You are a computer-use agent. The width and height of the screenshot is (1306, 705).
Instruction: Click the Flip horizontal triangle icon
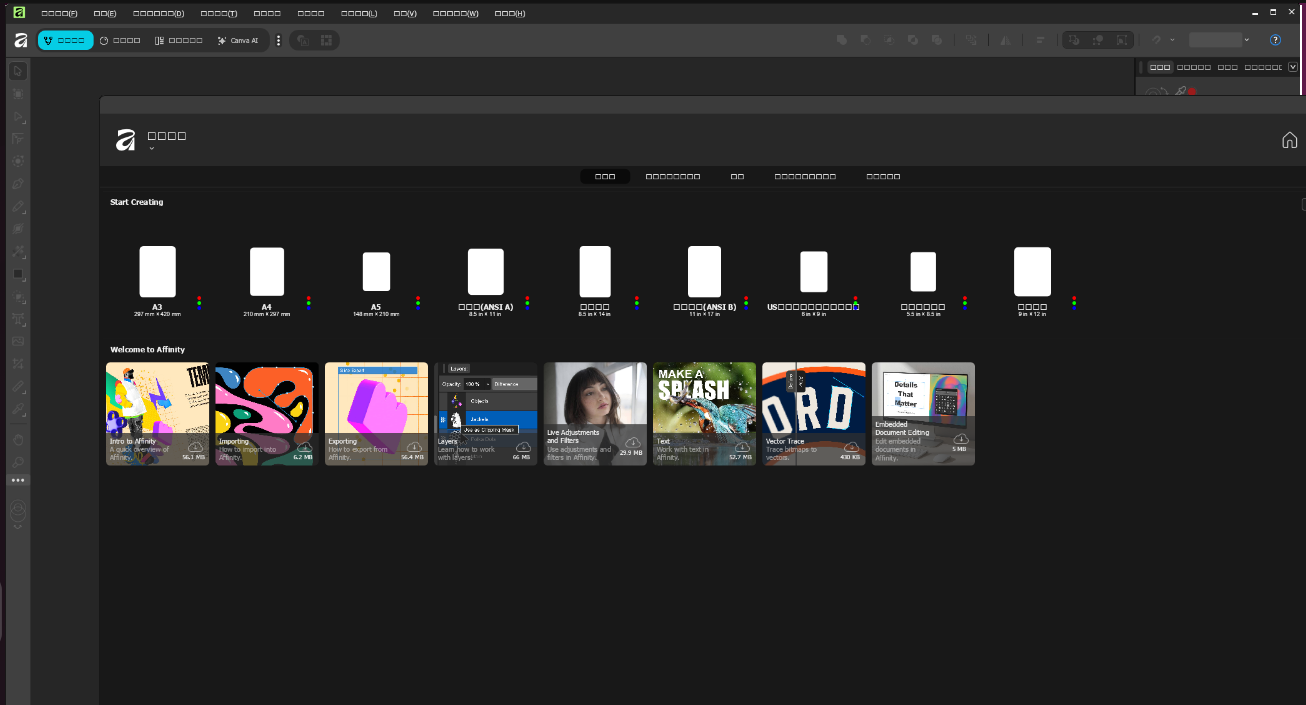(1005, 40)
